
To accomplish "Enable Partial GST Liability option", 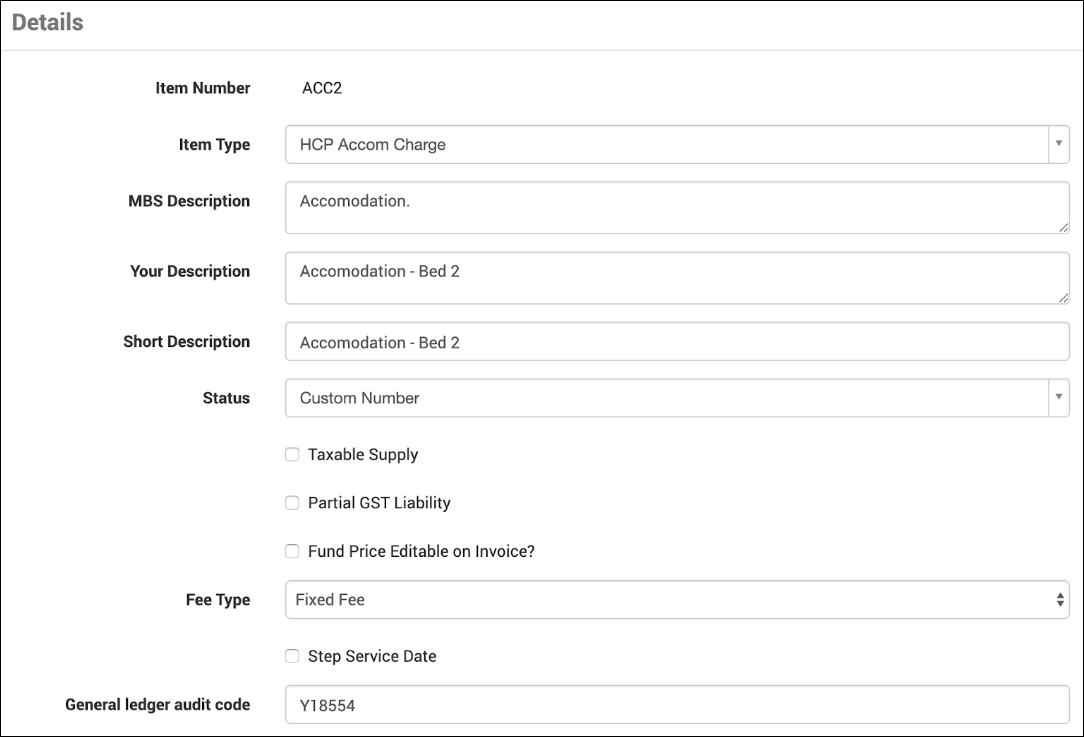I will tap(292, 503).
